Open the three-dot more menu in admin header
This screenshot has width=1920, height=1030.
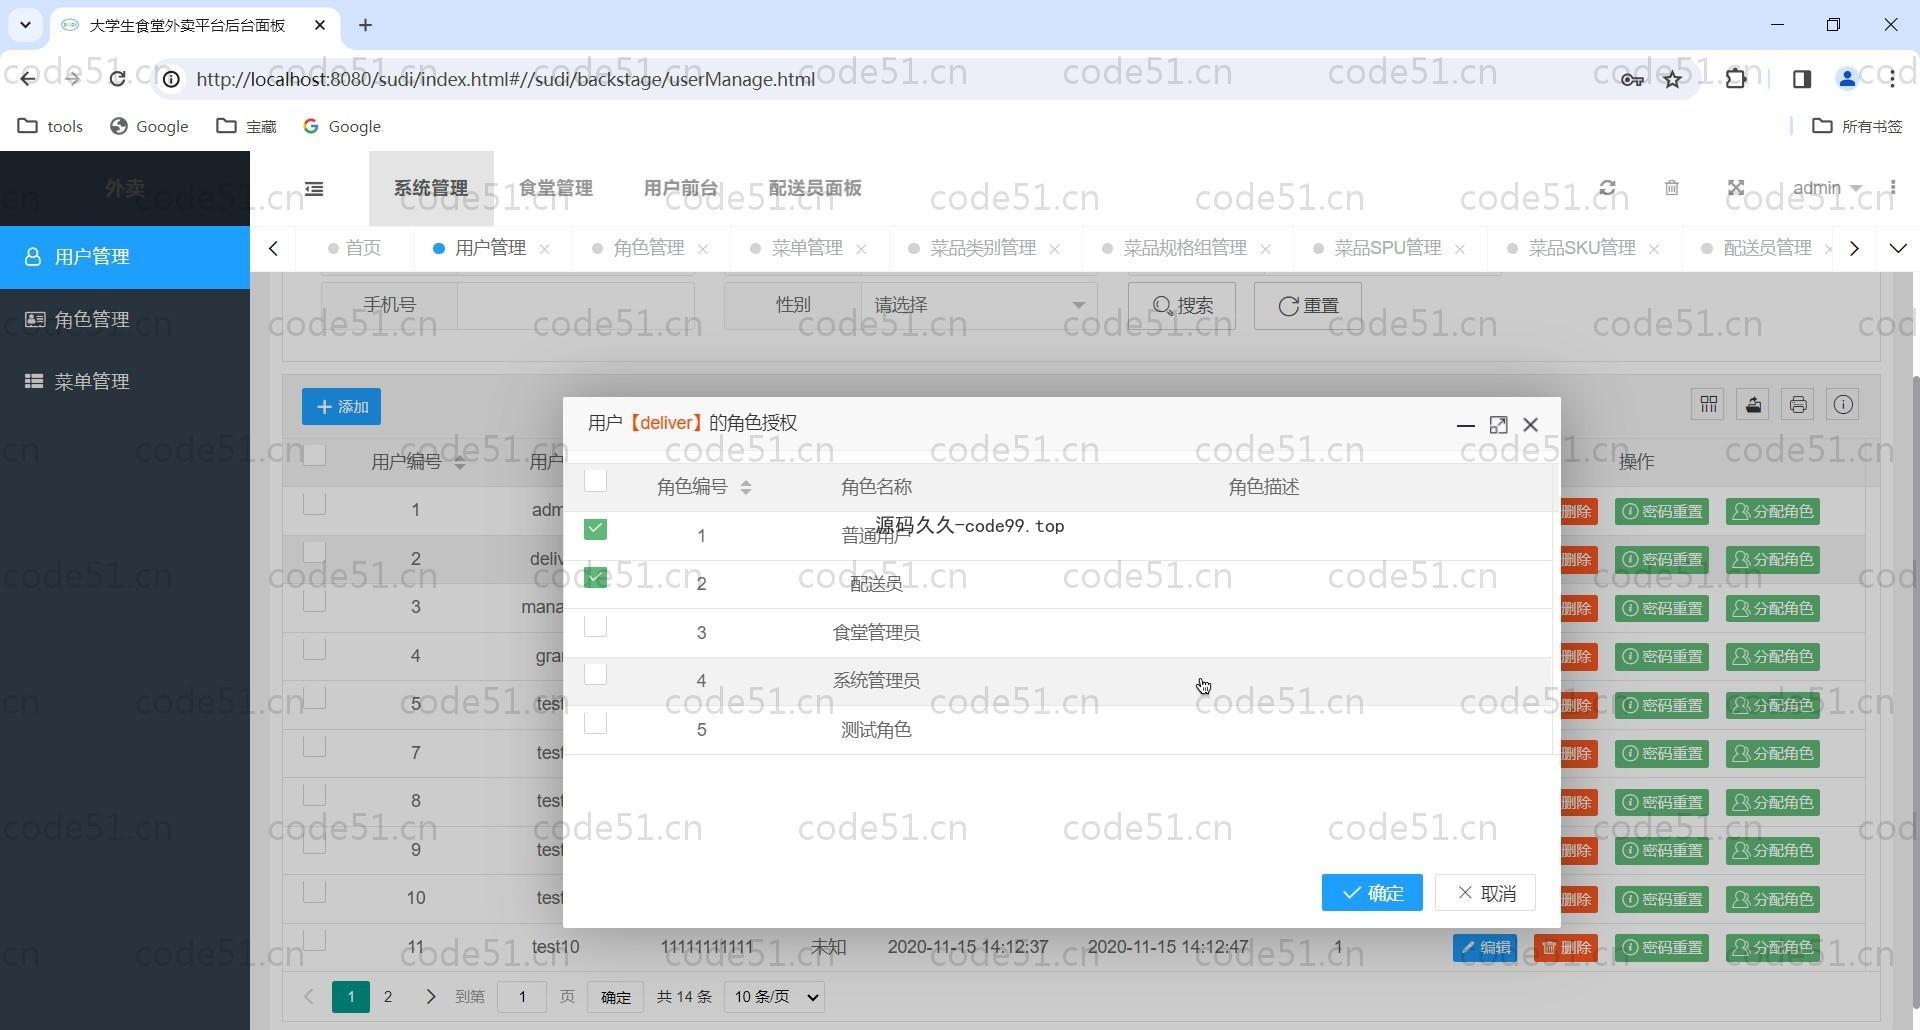pos(1892,188)
